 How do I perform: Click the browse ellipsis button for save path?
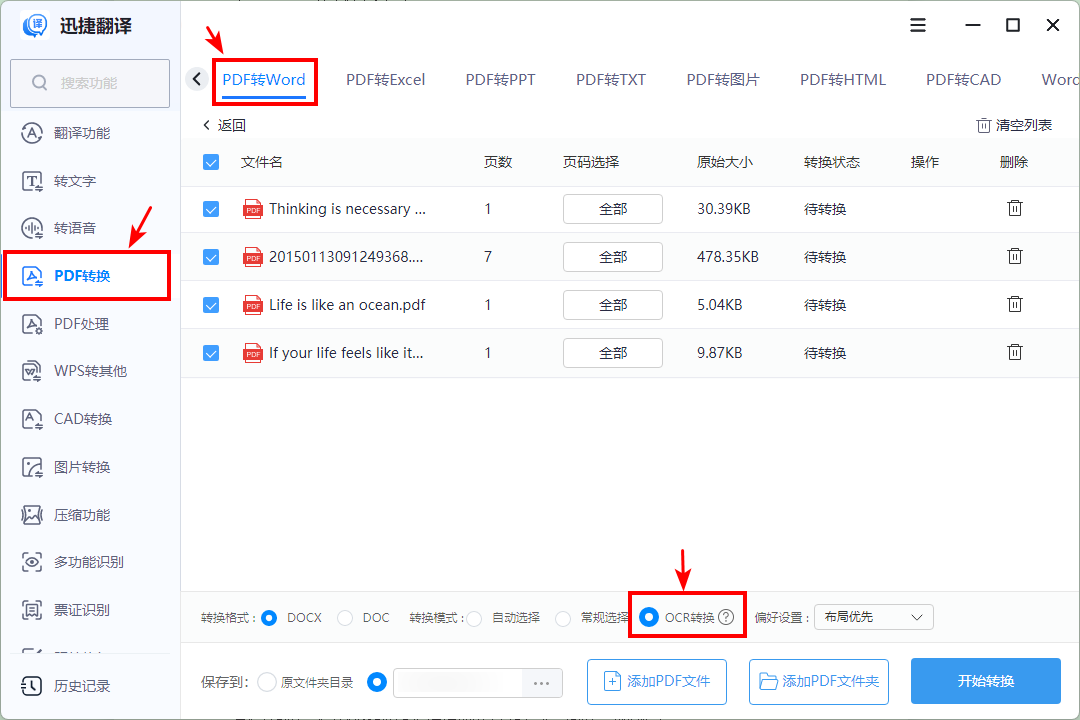[x=541, y=683]
